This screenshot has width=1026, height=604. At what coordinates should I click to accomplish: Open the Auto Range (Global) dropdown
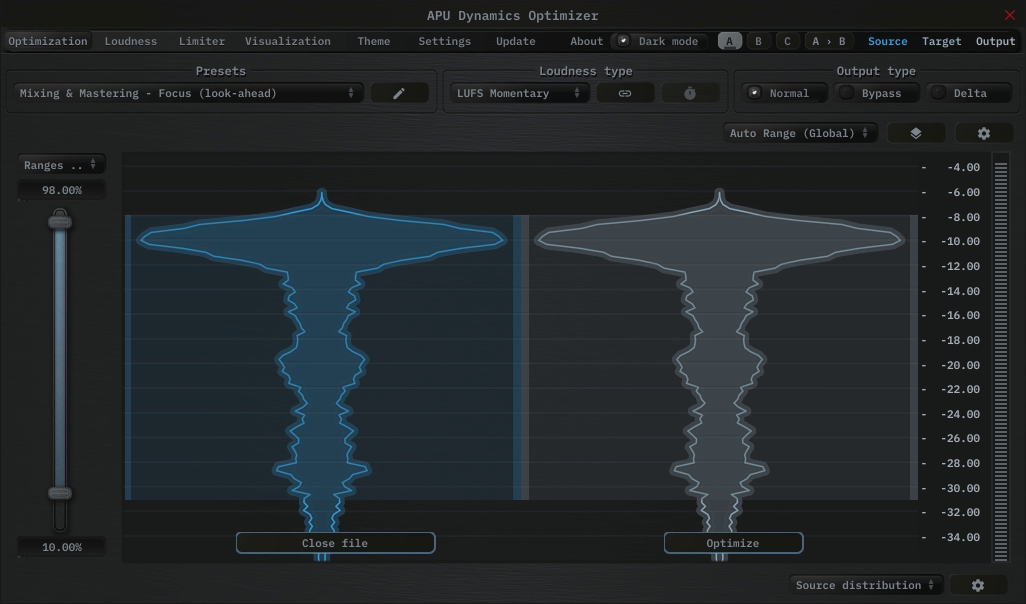coord(800,133)
